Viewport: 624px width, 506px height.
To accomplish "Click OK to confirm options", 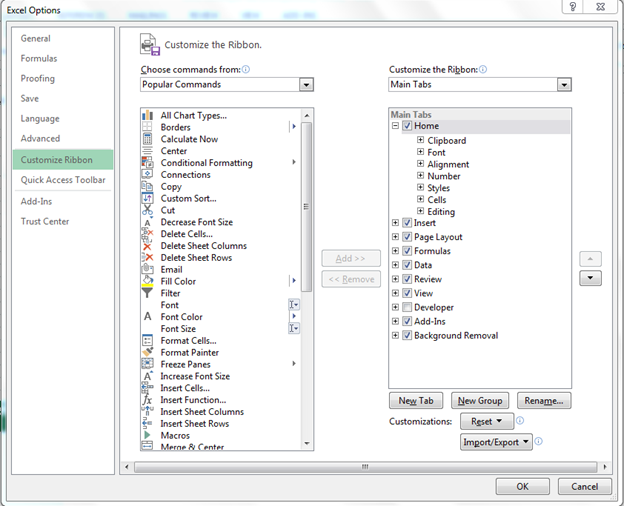I will (523, 486).
